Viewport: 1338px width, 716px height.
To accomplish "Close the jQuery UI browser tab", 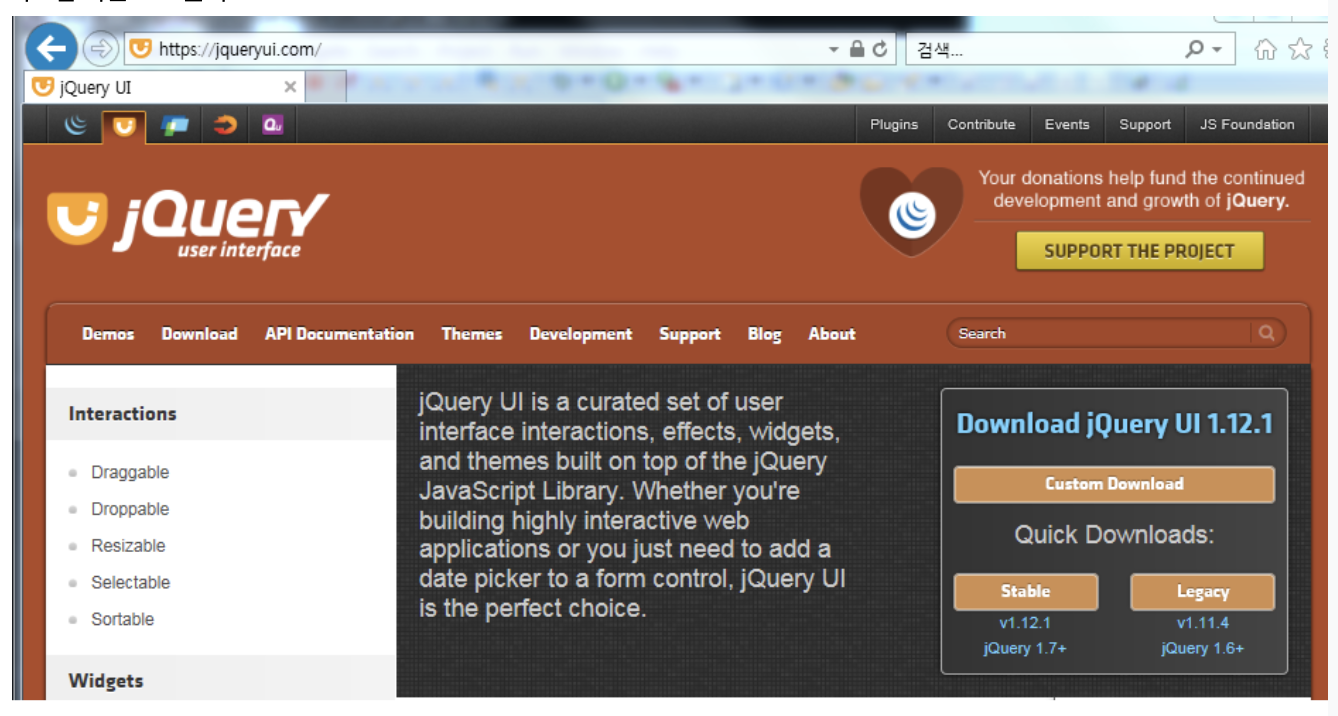I will pyautogui.click(x=290, y=87).
